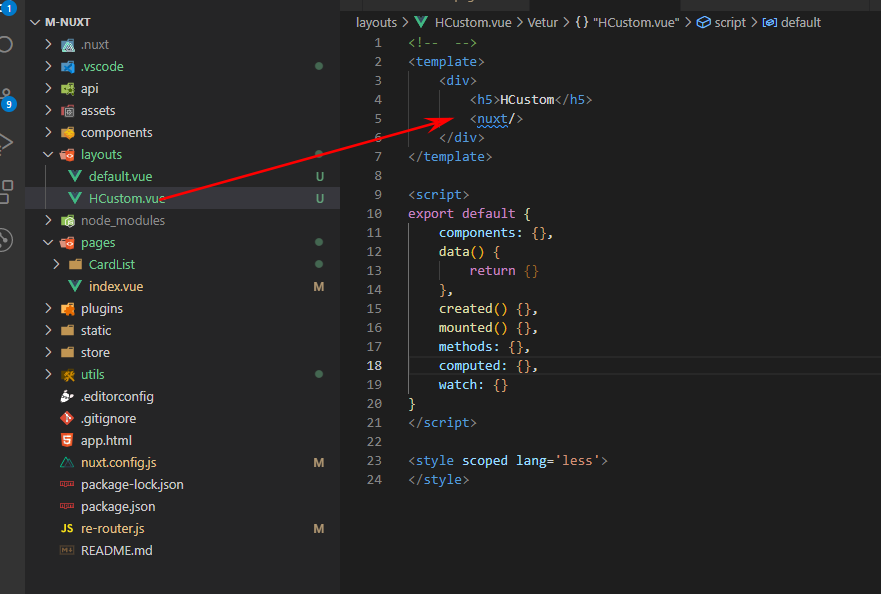Click the store folder icon
This screenshot has width=881, height=594.
click(67, 352)
